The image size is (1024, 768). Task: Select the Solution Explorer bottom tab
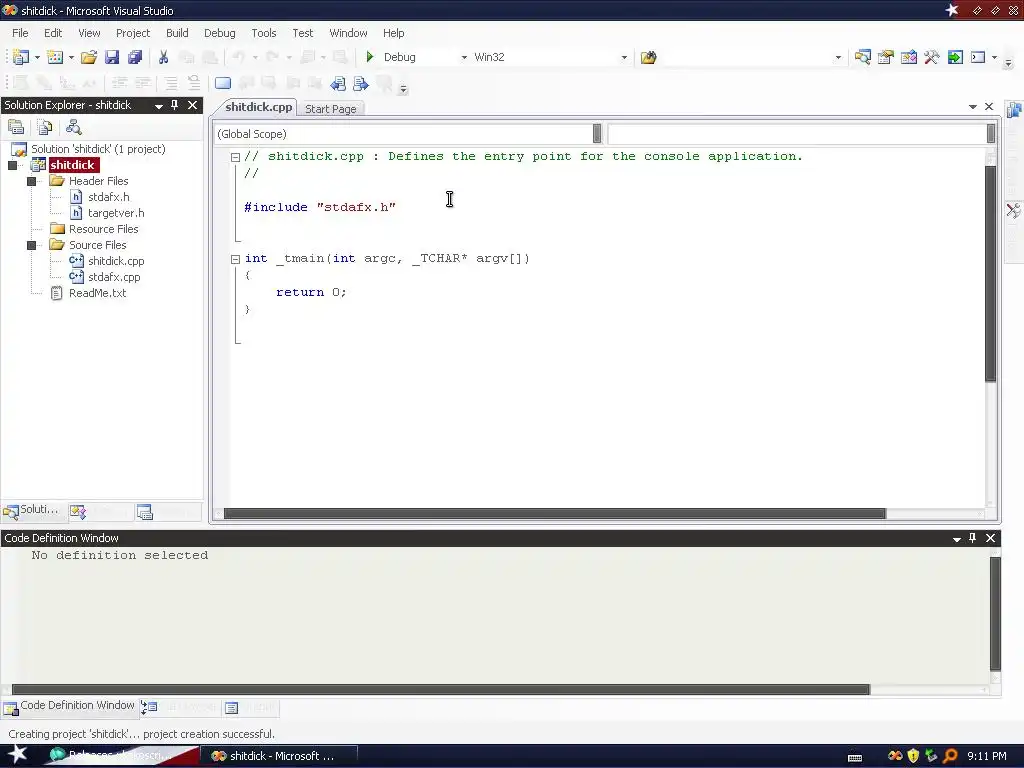[x=34, y=511]
